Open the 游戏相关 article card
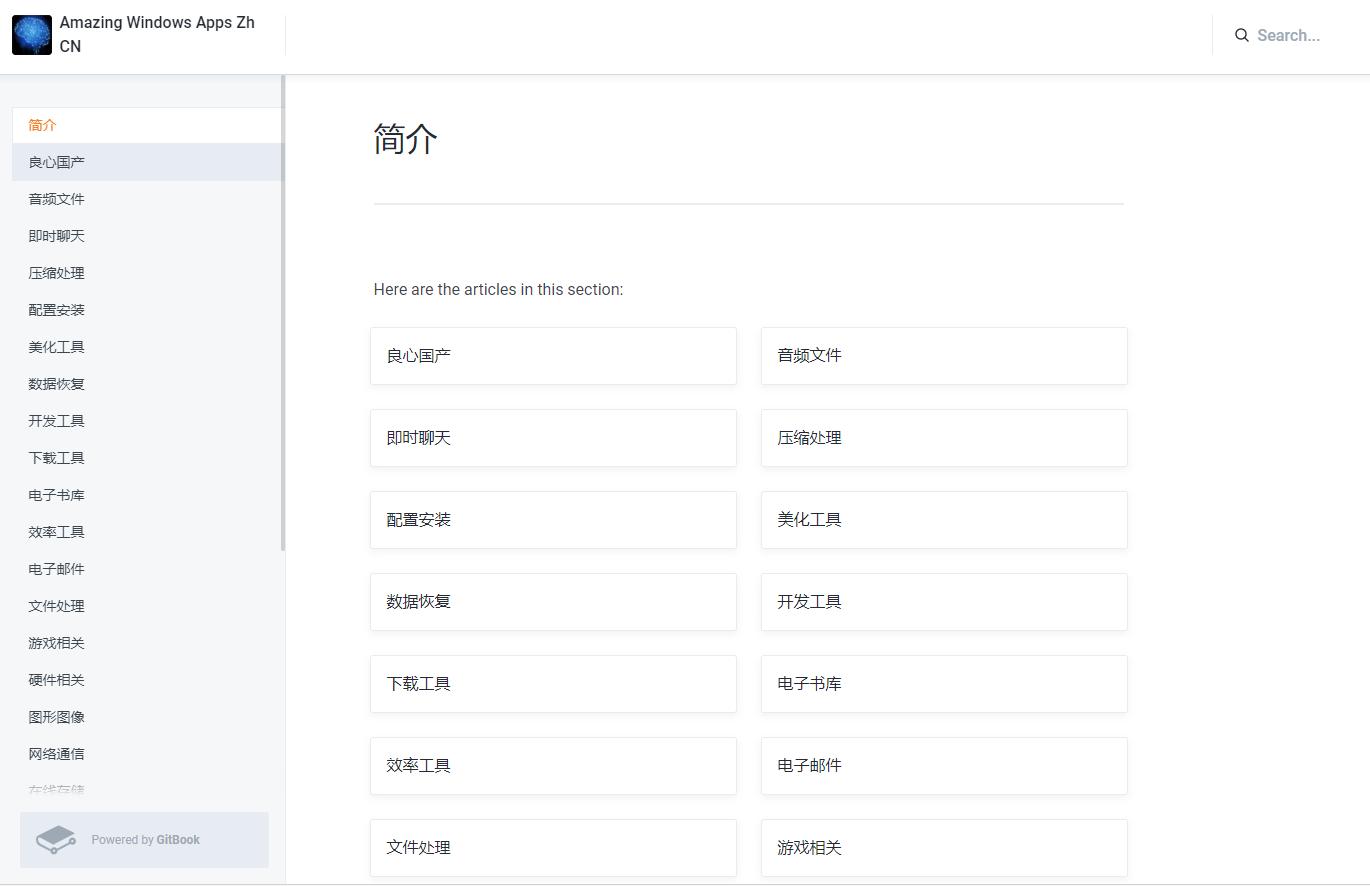This screenshot has width=1370, height=886. 943,847
